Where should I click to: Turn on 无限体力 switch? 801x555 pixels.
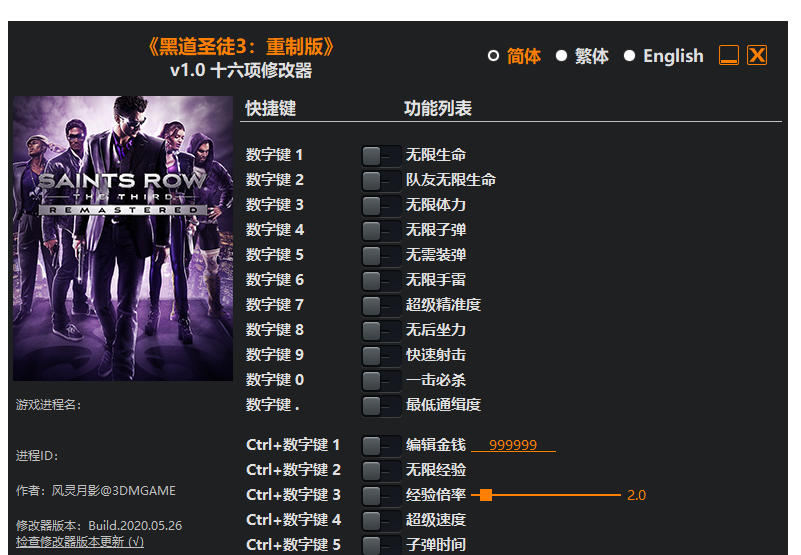pos(381,205)
